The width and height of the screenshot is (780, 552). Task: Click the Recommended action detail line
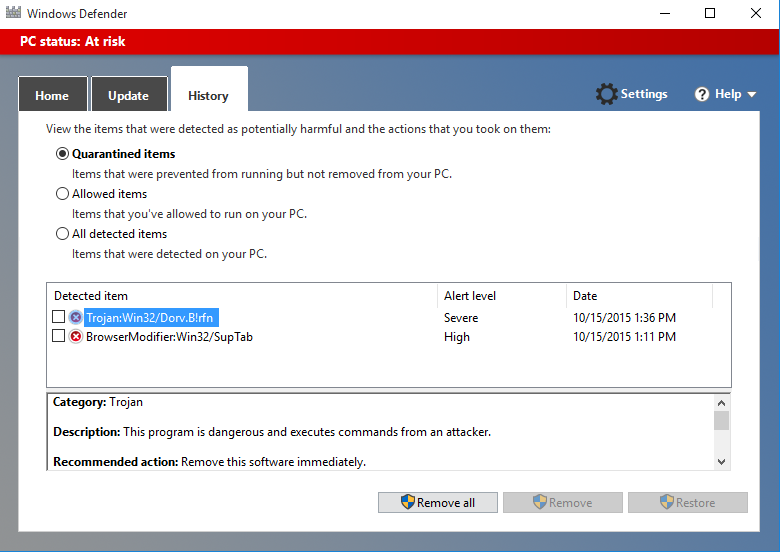pos(209,462)
